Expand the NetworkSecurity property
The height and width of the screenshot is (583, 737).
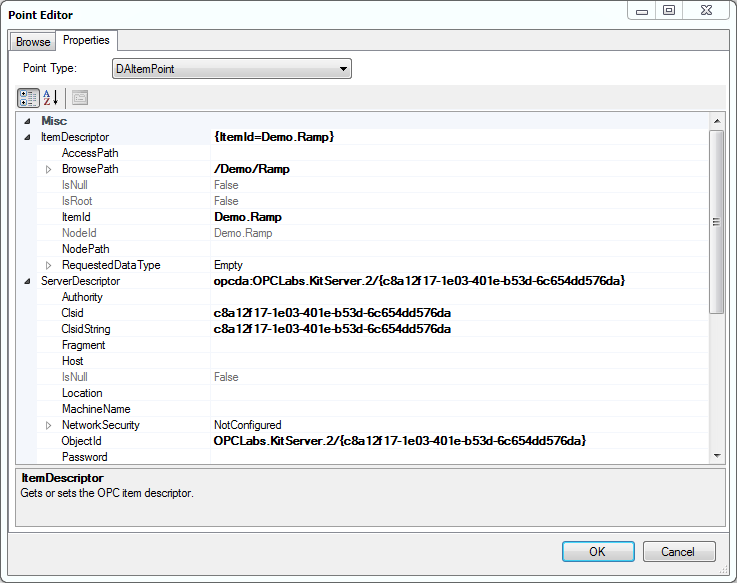[48, 425]
